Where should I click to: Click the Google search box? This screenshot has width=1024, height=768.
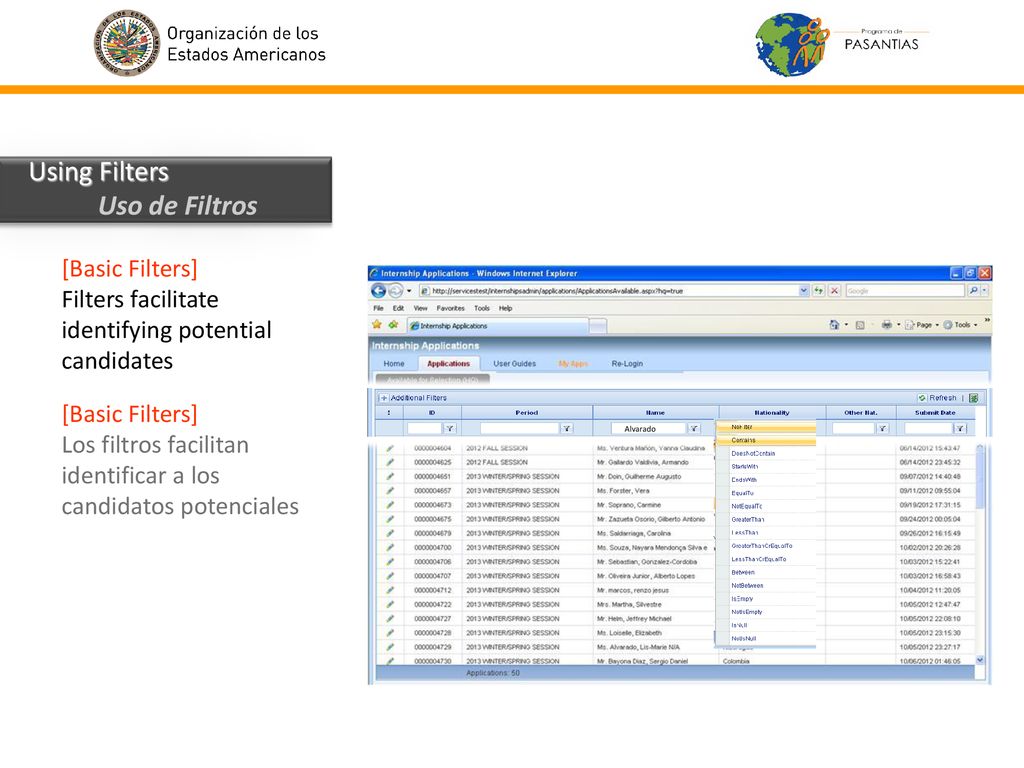click(x=904, y=291)
